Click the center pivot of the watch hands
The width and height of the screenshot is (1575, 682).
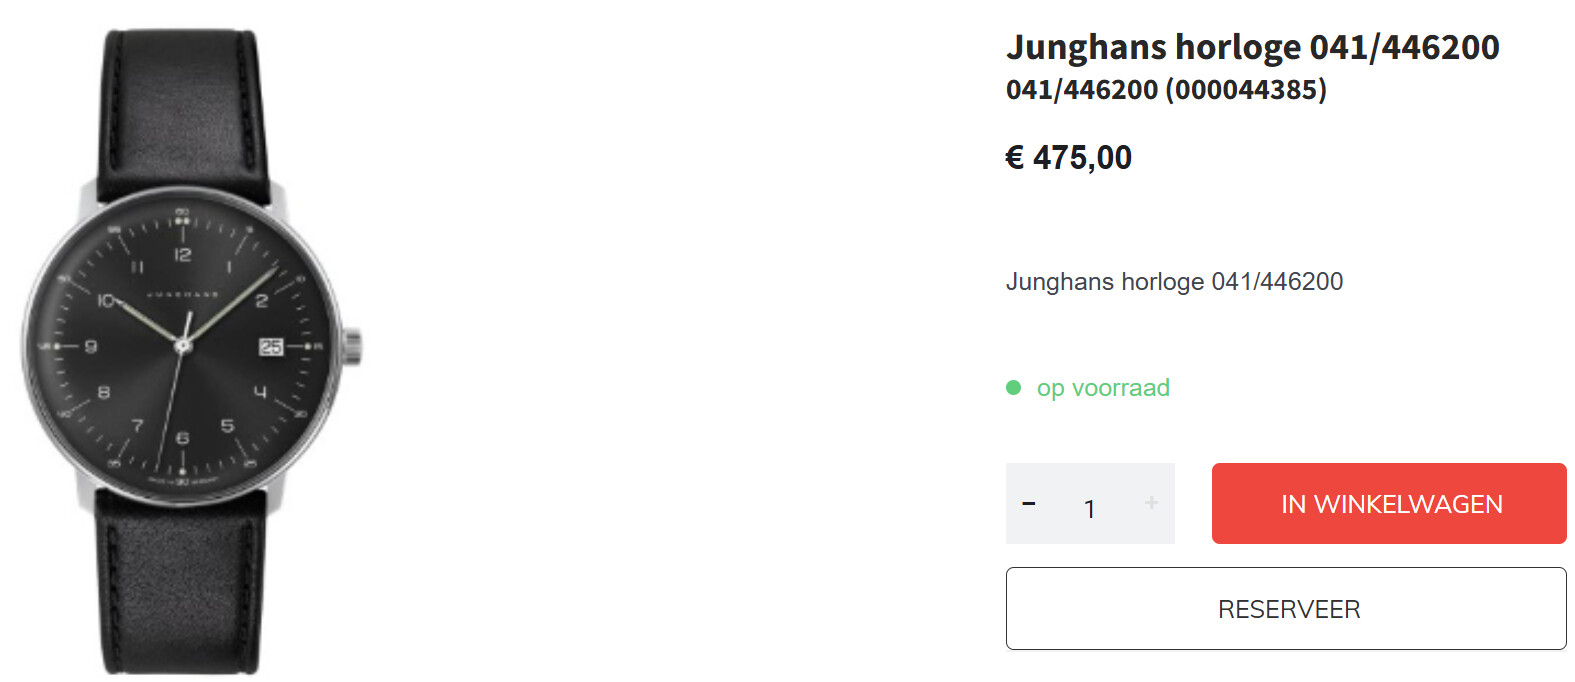182,346
